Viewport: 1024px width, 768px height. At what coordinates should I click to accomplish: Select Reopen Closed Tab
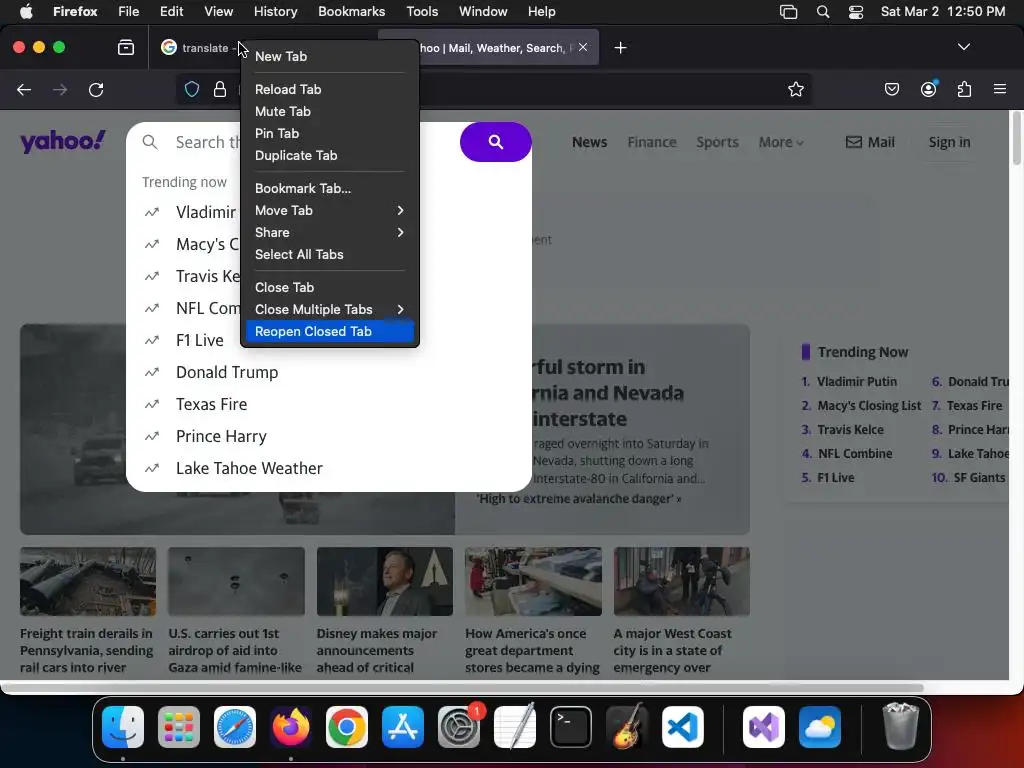[x=330, y=331]
